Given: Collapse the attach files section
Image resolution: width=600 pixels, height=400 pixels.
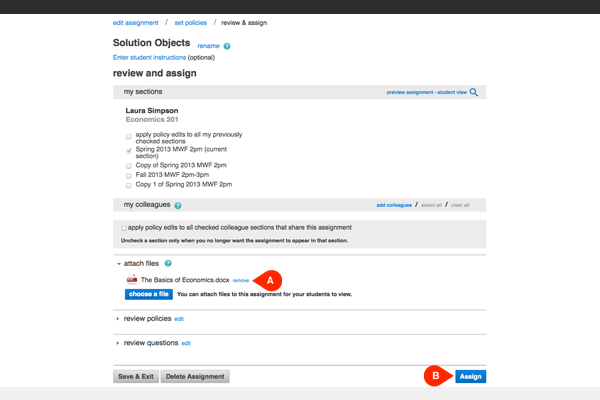Looking at the screenshot, I should (x=118, y=262).
